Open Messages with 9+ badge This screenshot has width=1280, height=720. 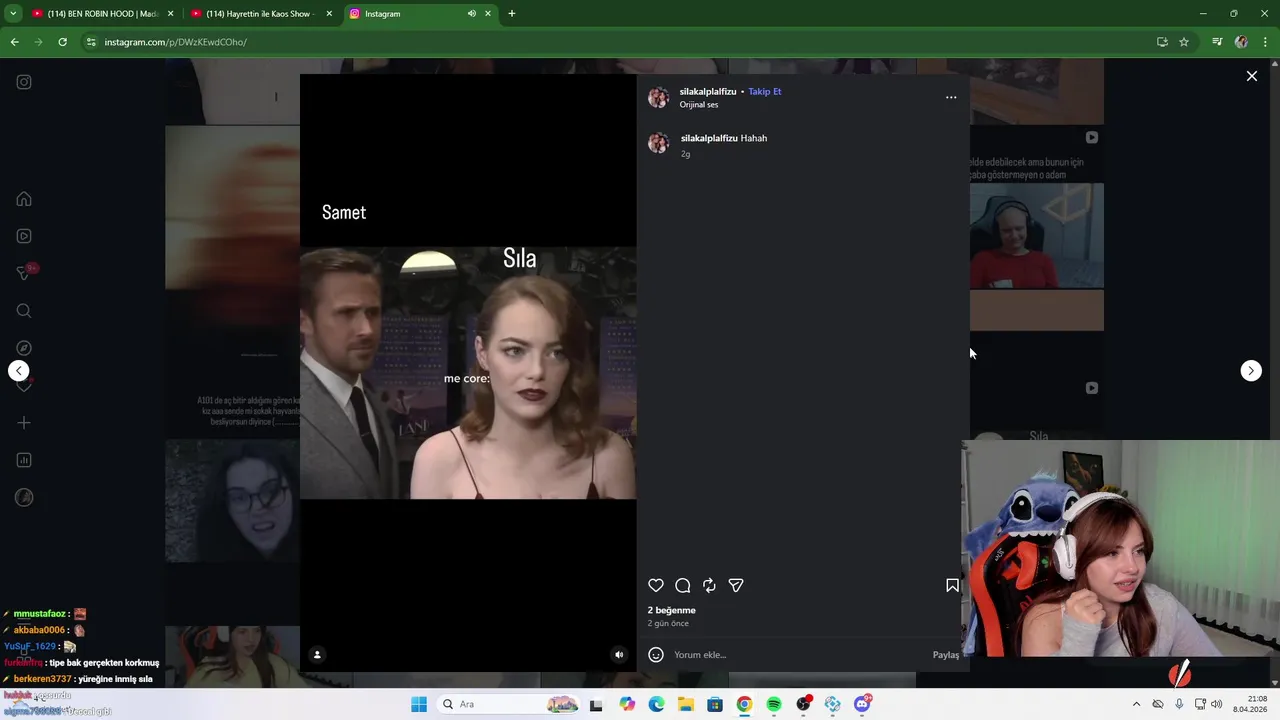pyautogui.click(x=26, y=272)
